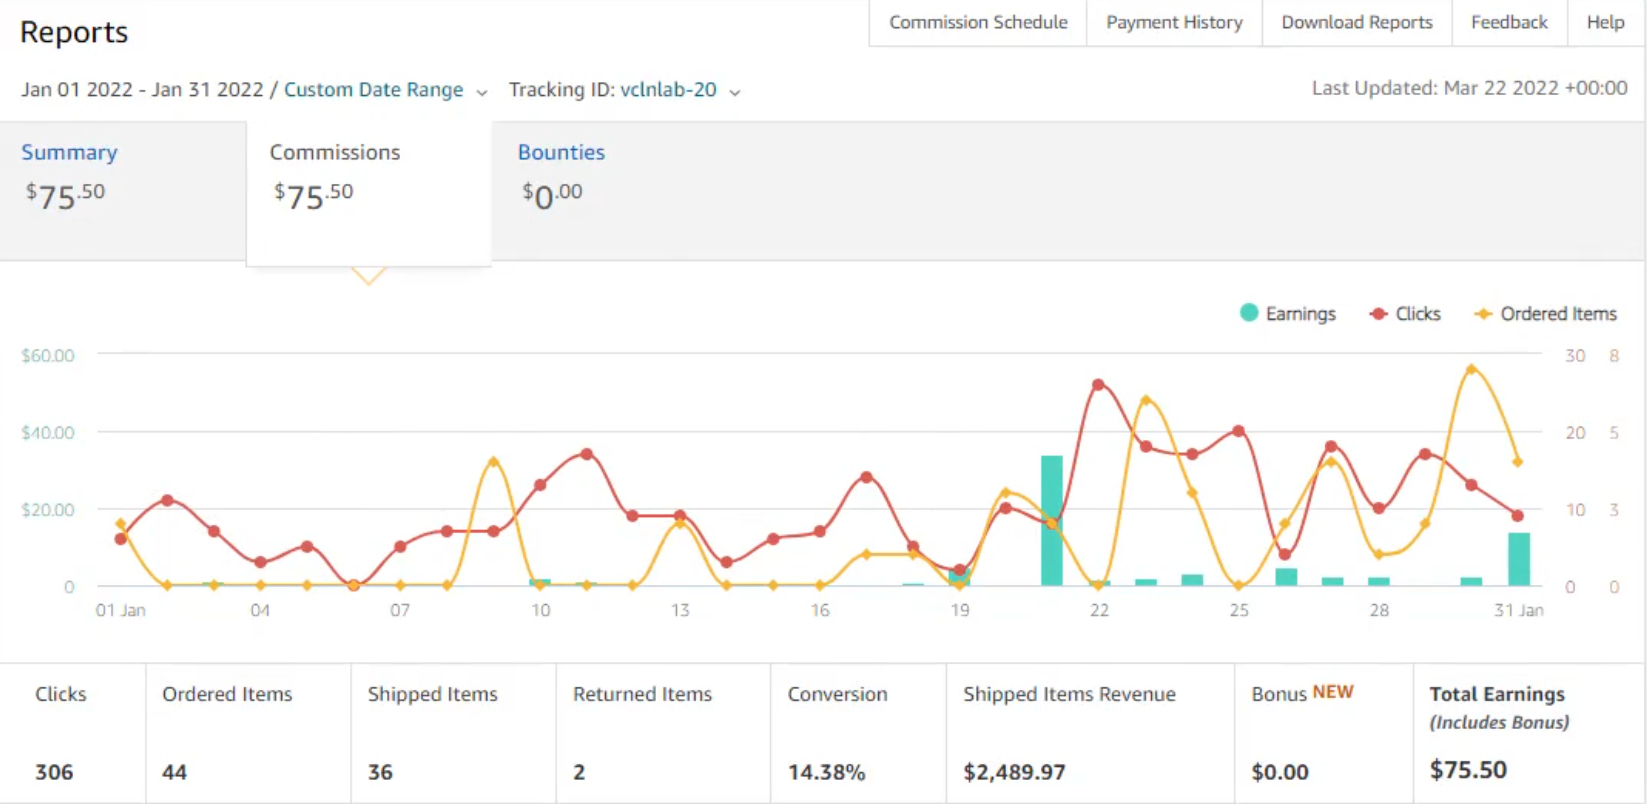This screenshot has width=1647, height=804.
Task: Click the teal Earnings legend dot
Action: (1249, 312)
